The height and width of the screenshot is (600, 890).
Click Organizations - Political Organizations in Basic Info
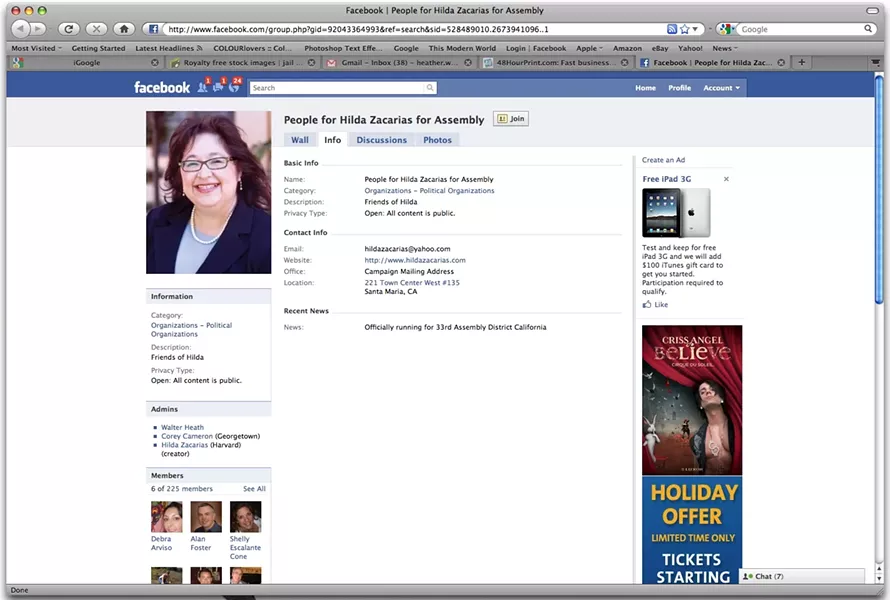(x=429, y=191)
